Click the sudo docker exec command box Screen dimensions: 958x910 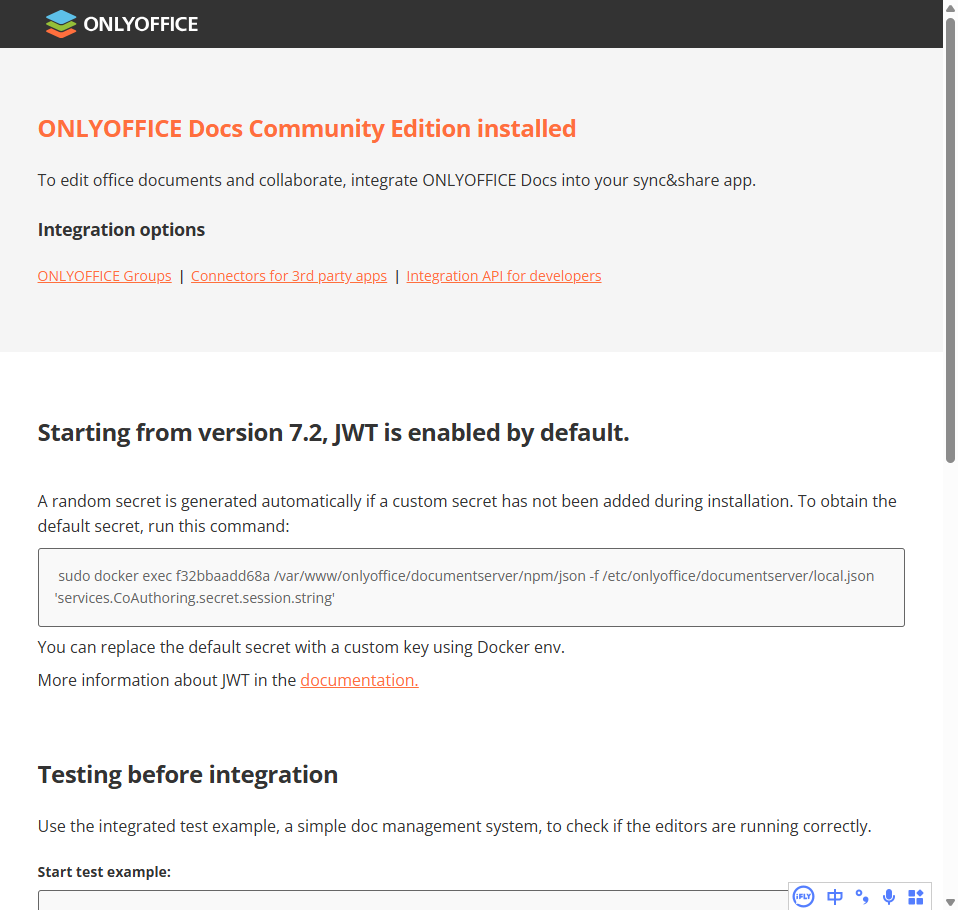click(471, 587)
